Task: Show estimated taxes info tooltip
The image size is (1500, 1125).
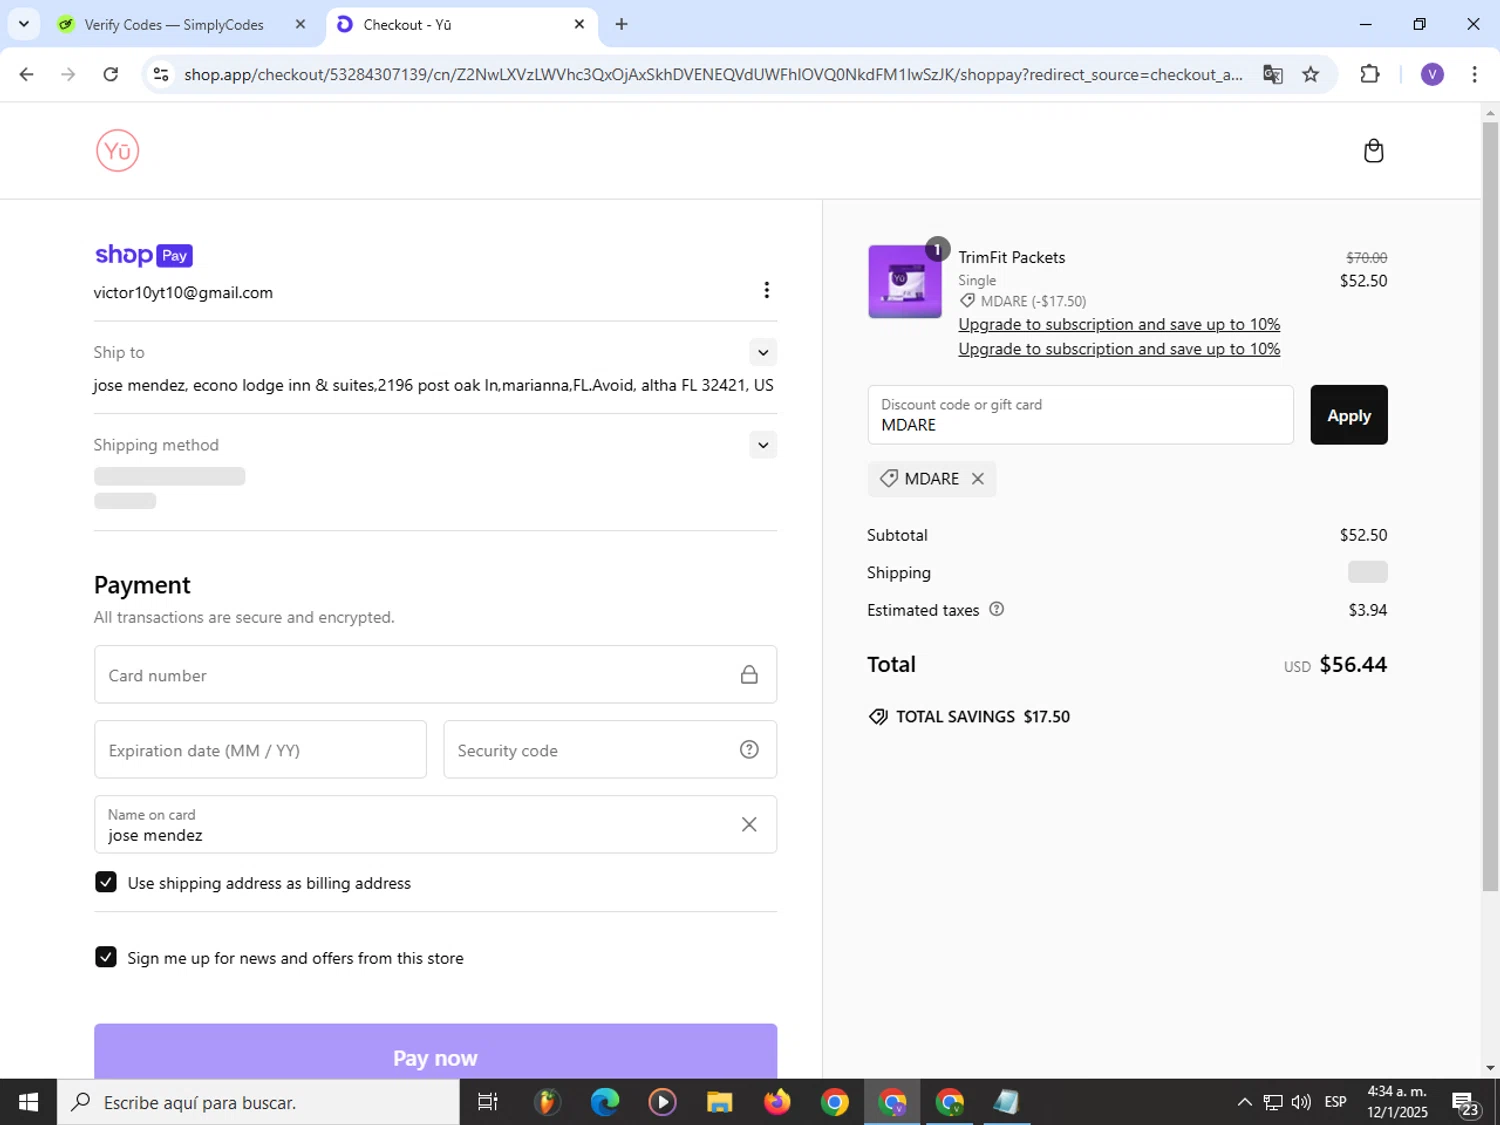Action: (x=996, y=609)
